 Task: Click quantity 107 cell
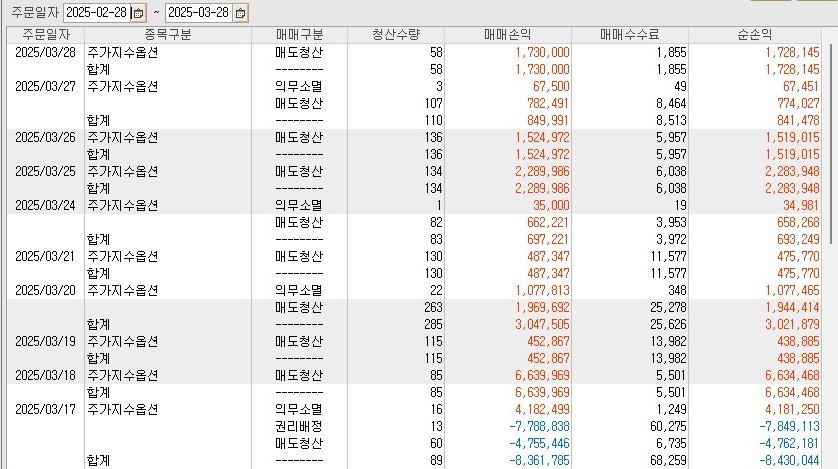pyautogui.click(x=433, y=104)
